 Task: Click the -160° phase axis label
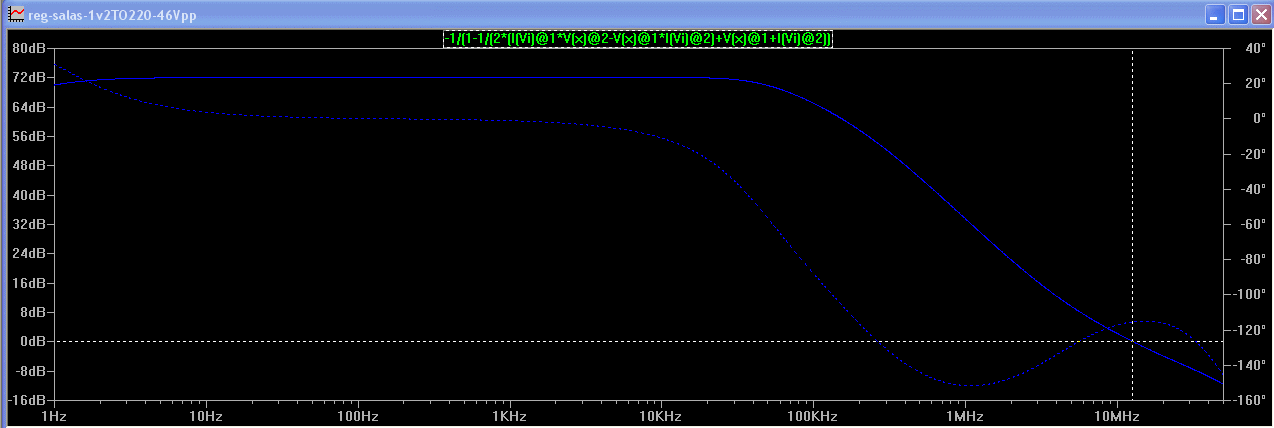pos(1247,400)
